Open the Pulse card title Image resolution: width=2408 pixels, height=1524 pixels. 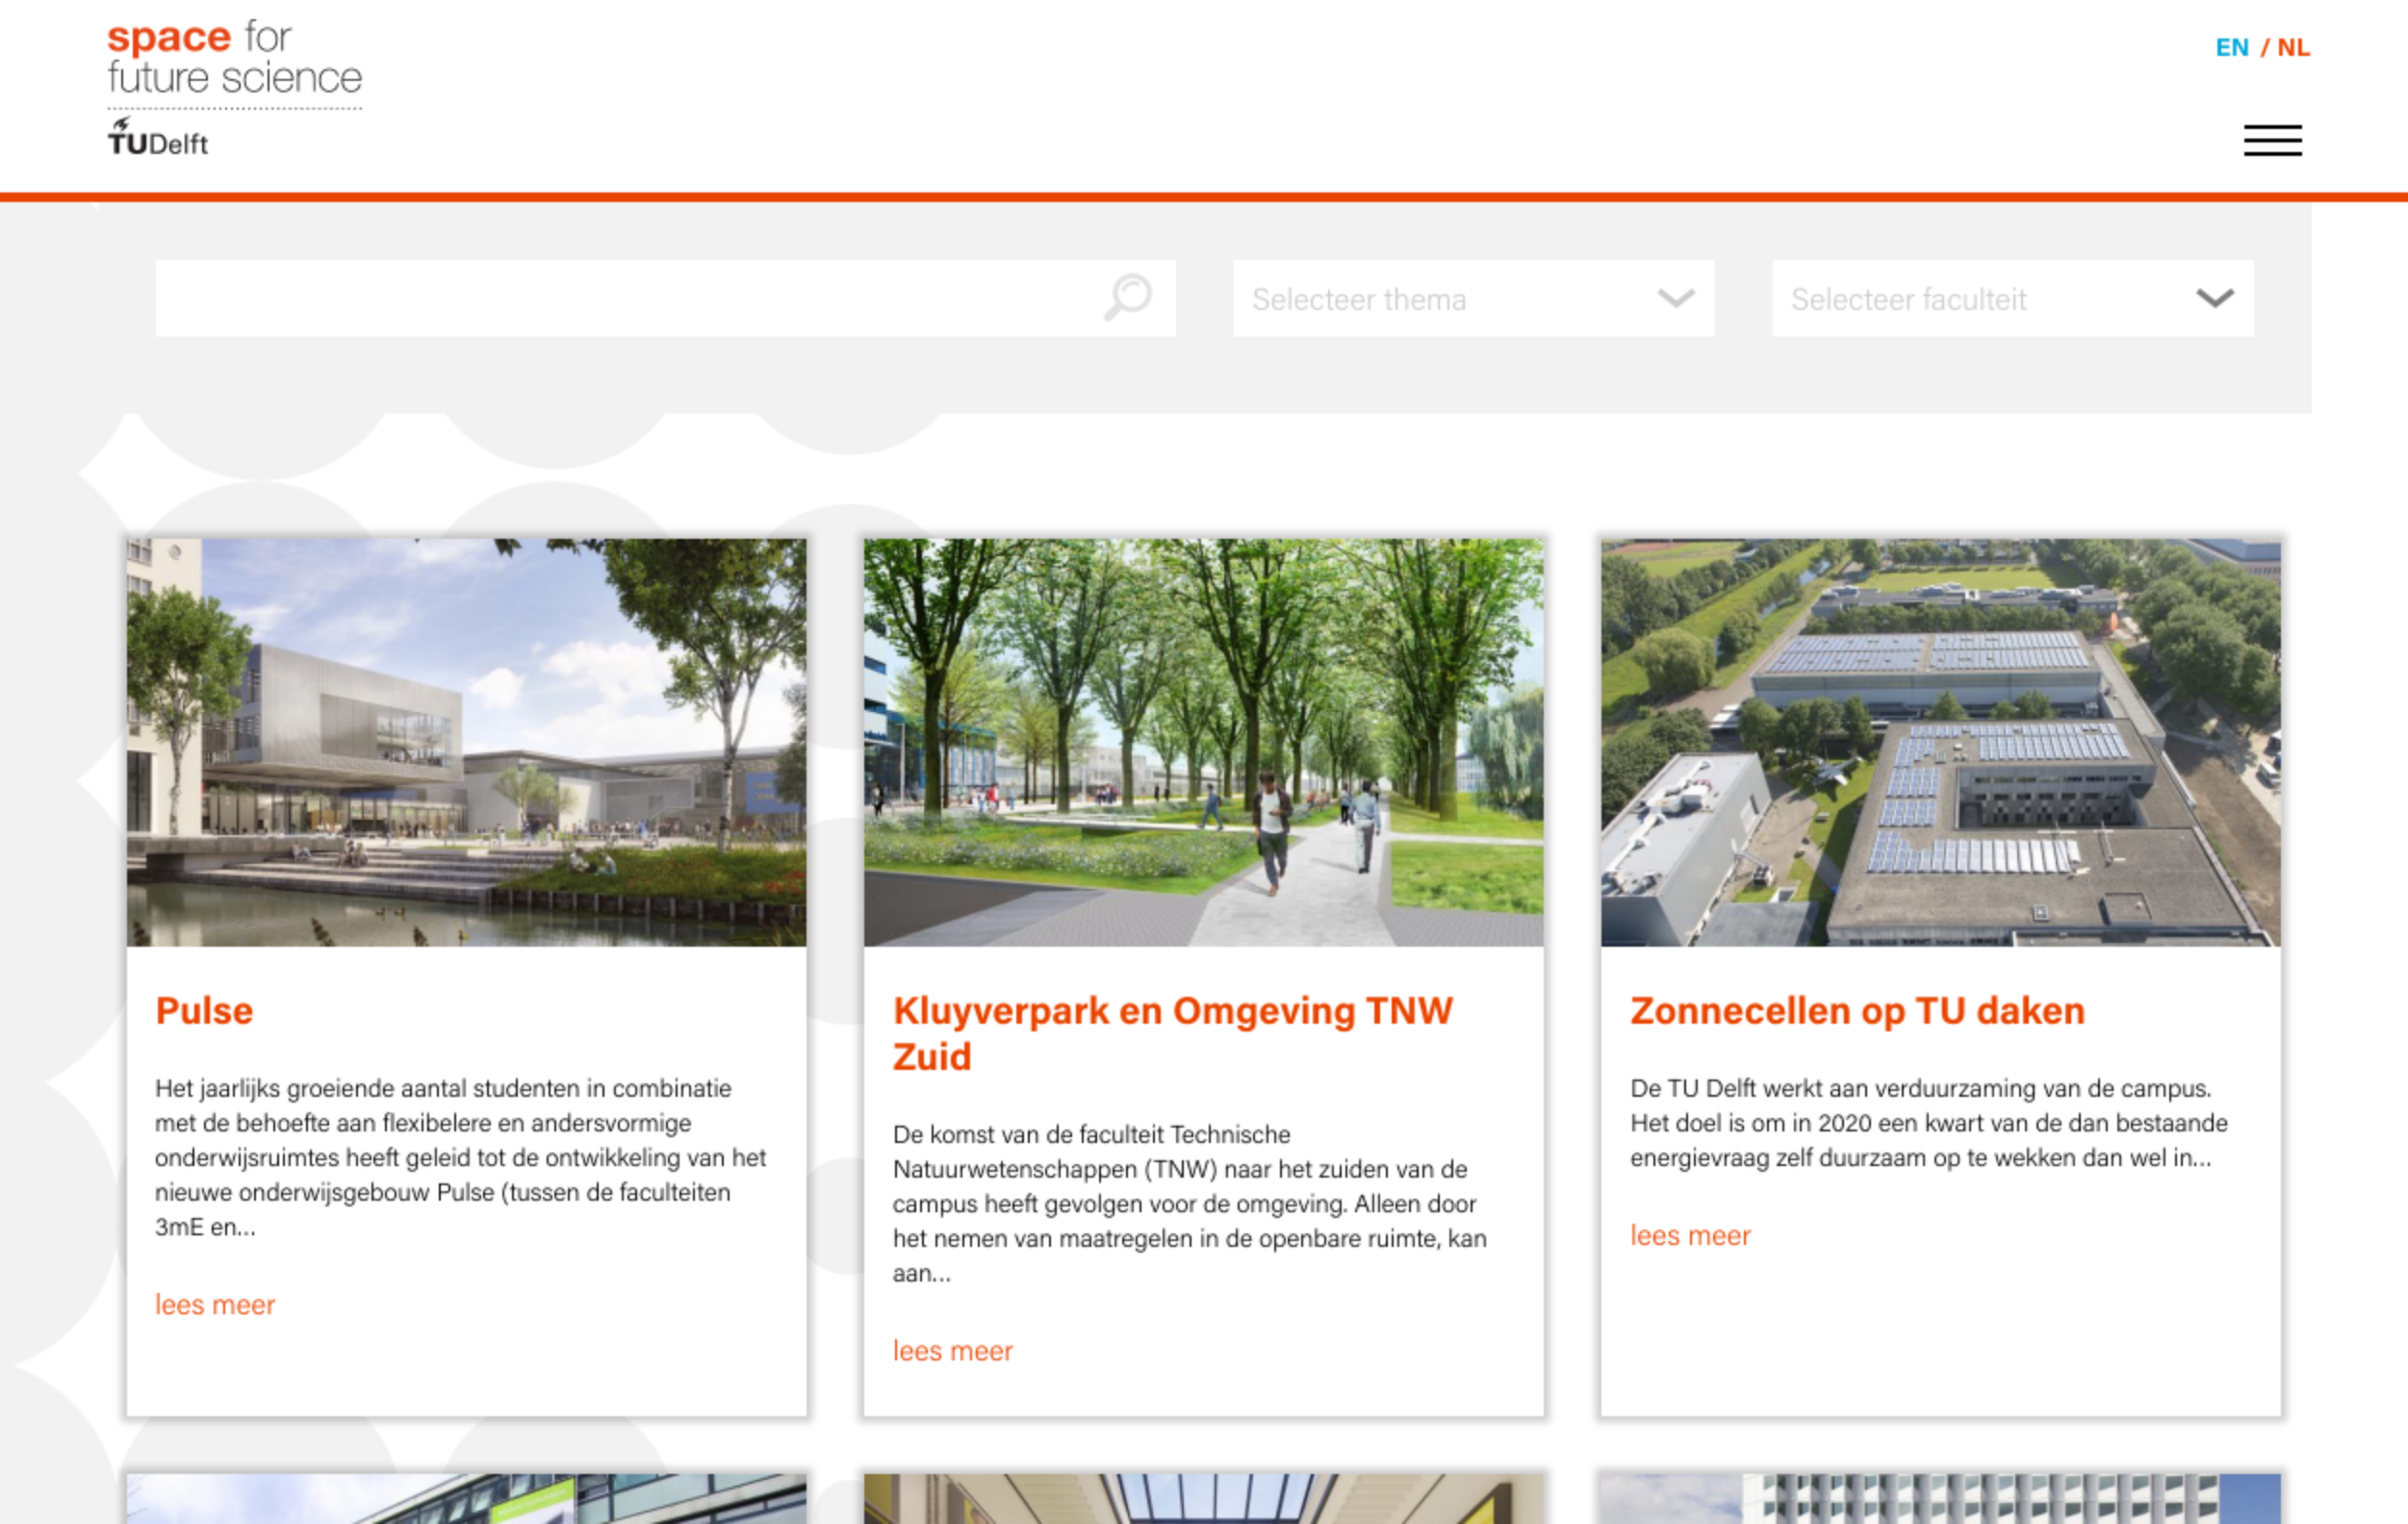click(x=204, y=1010)
